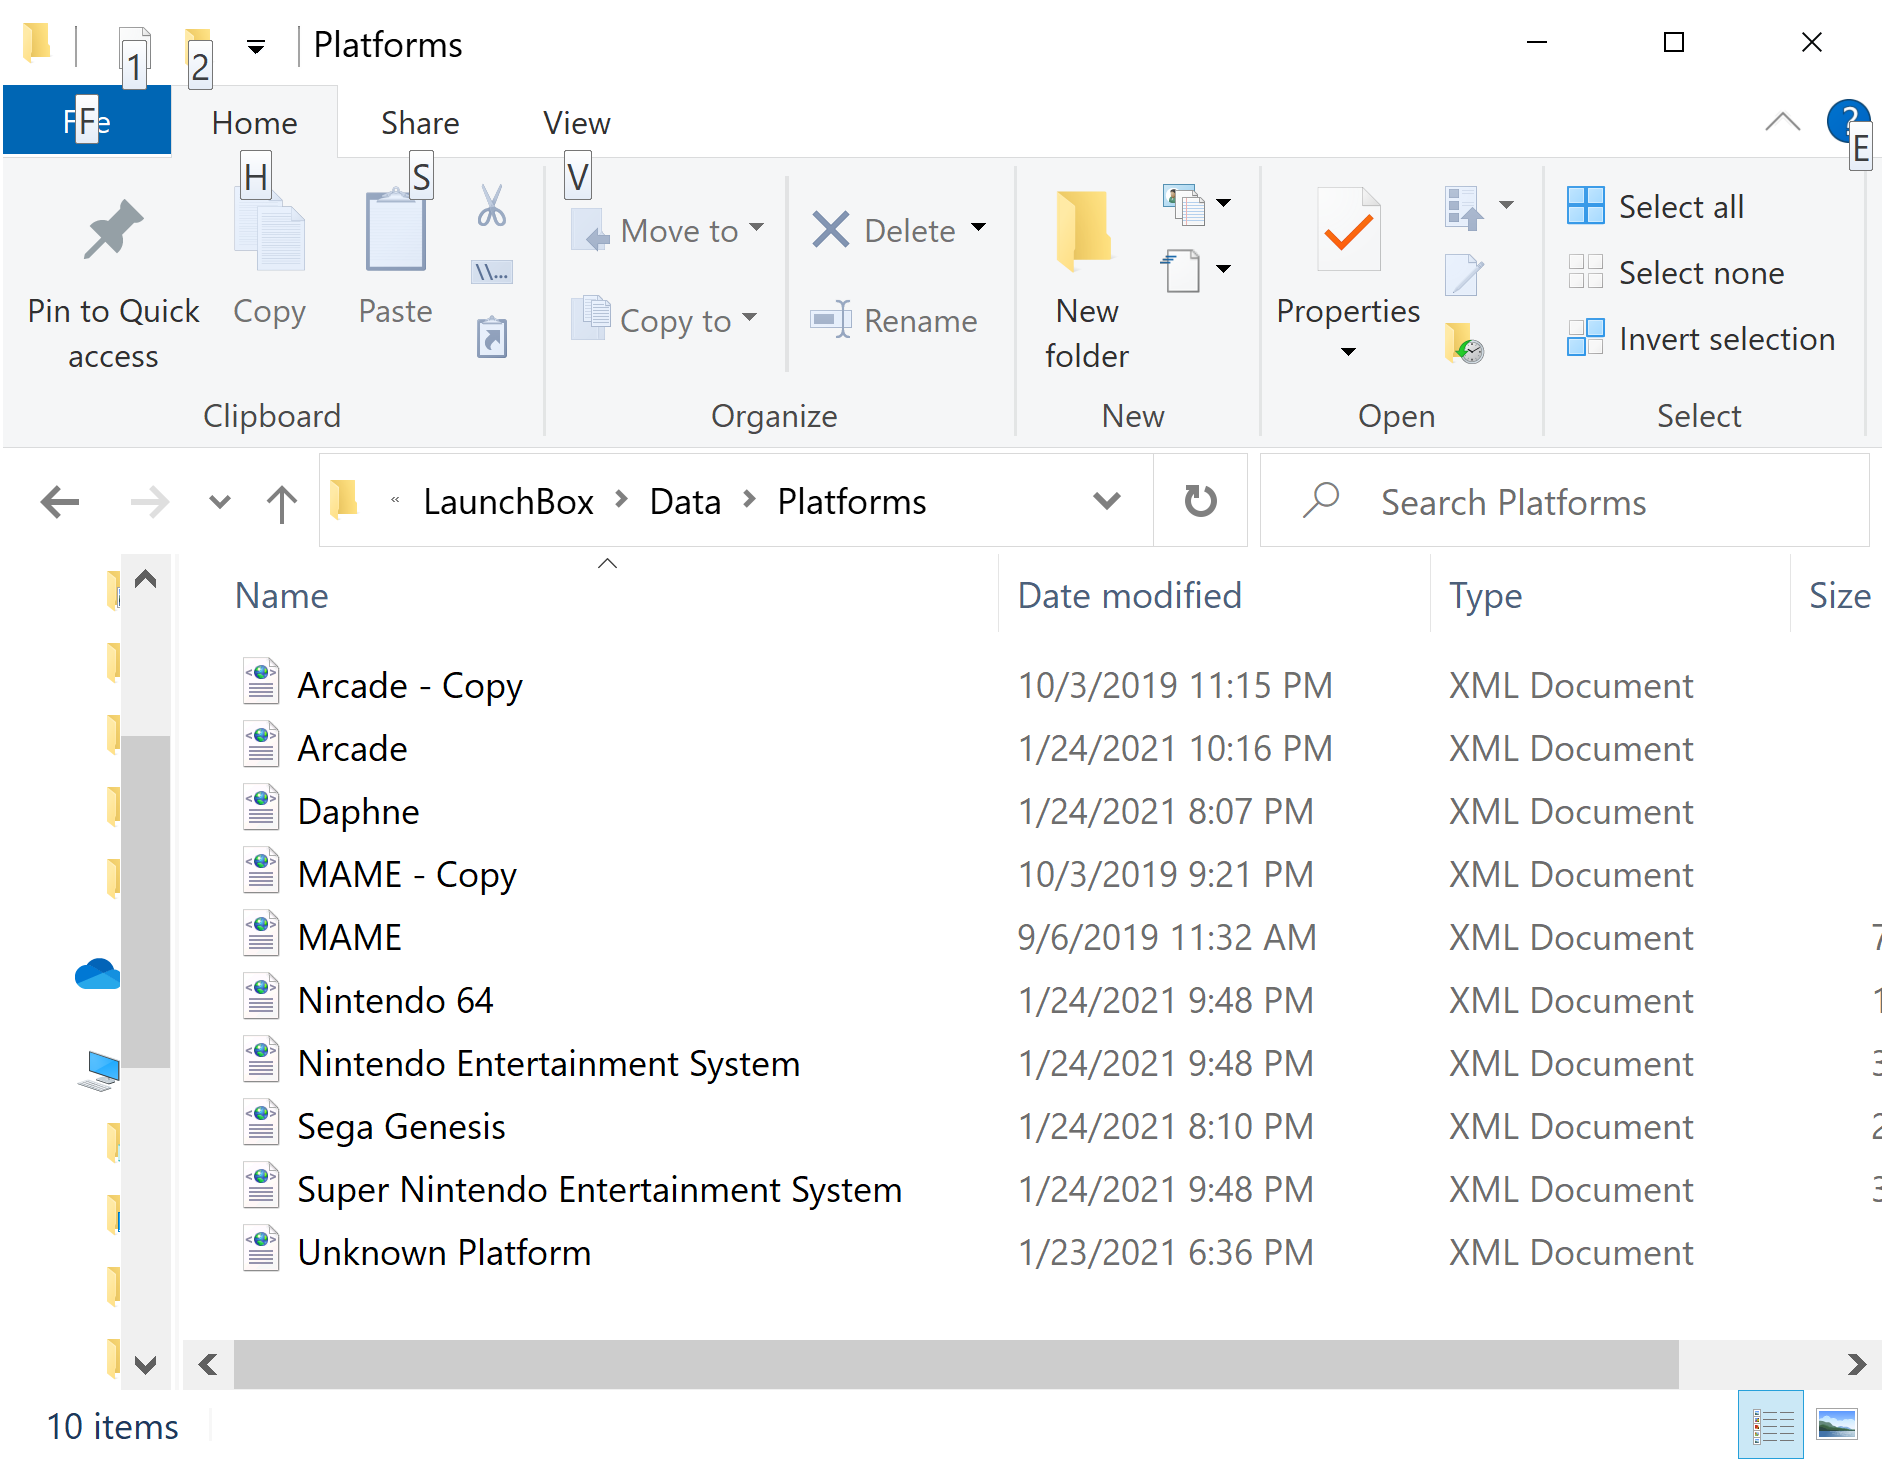
Task: Click the Open icon in Open group
Action: pyautogui.click(x=1463, y=207)
